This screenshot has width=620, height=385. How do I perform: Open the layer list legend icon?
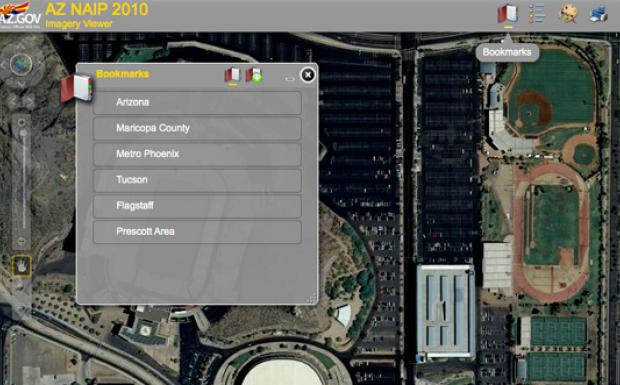(x=537, y=14)
